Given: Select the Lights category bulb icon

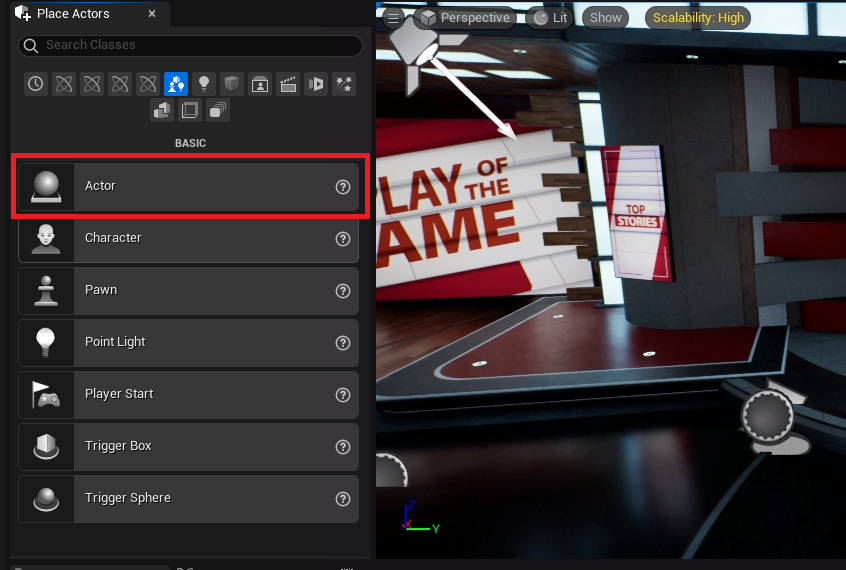Looking at the screenshot, I should (204, 84).
